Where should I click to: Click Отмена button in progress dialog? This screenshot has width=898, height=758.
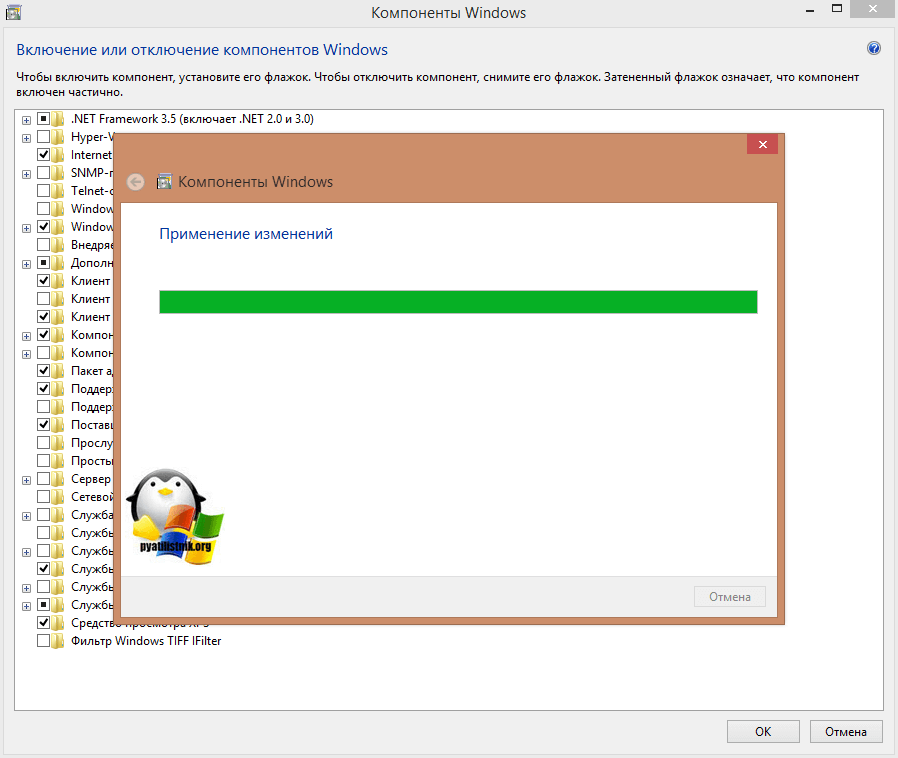(x=730, y=597)
